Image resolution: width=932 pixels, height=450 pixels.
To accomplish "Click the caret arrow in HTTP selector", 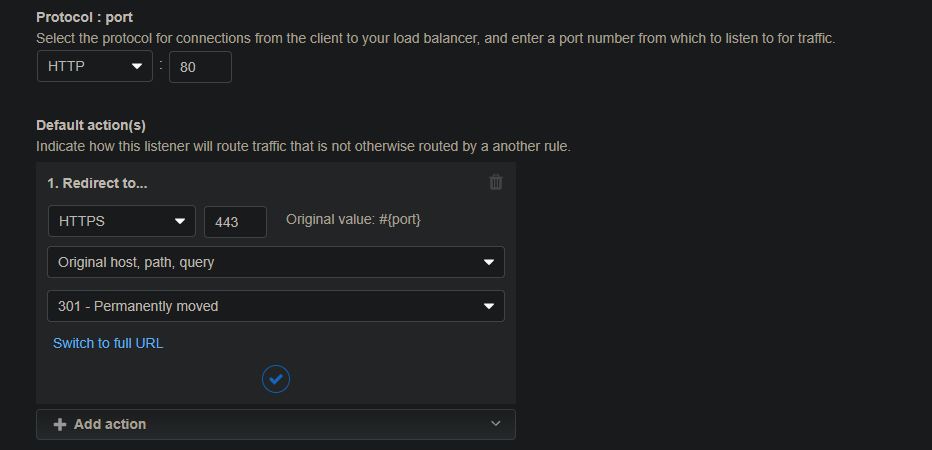I will 136,67.
